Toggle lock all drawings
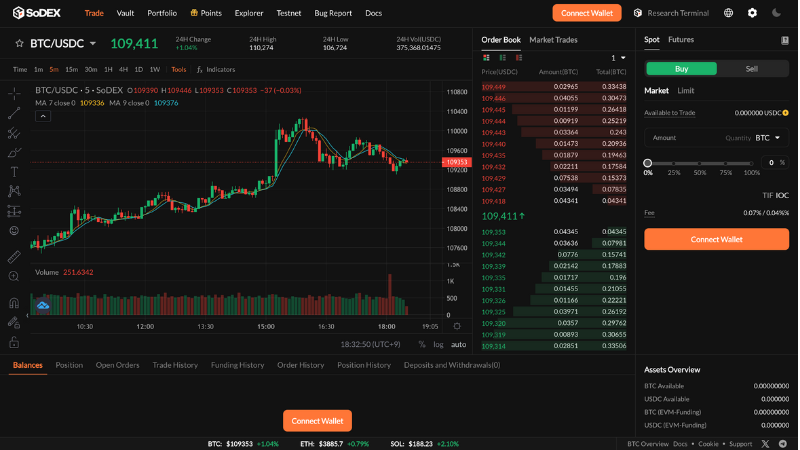800x450 pixels. coord(14,342)
